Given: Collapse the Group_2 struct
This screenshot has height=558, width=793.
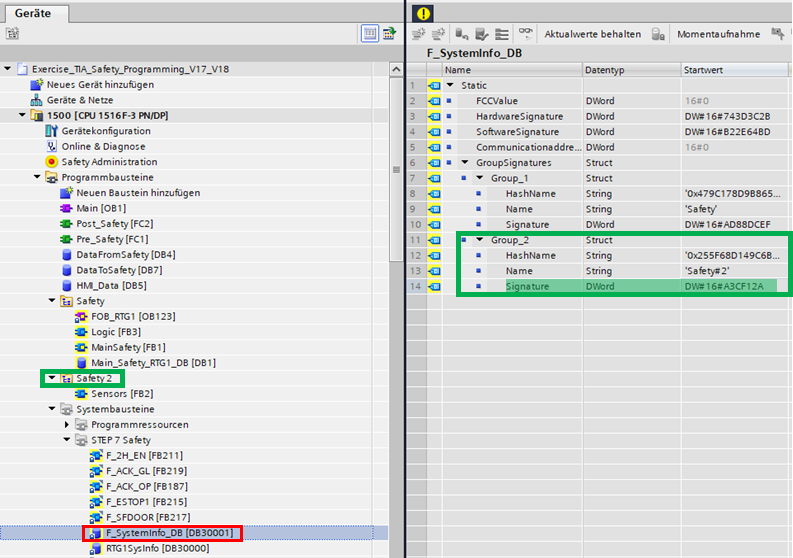Looking at the screenshot, I should click(480, 239).
